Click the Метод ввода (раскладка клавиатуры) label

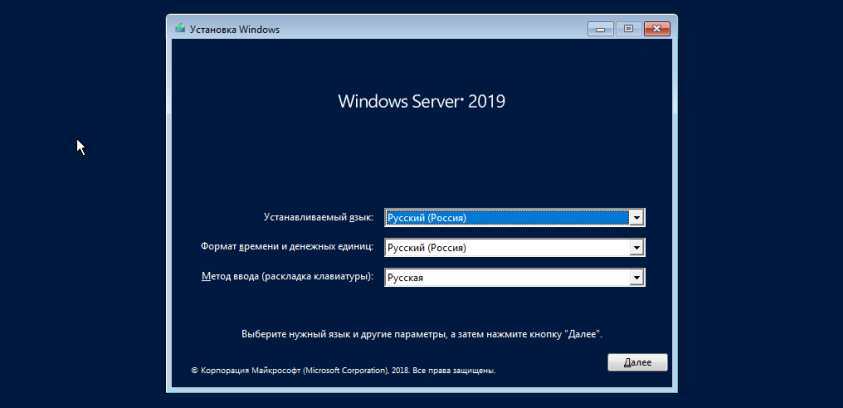pos(287,277)
